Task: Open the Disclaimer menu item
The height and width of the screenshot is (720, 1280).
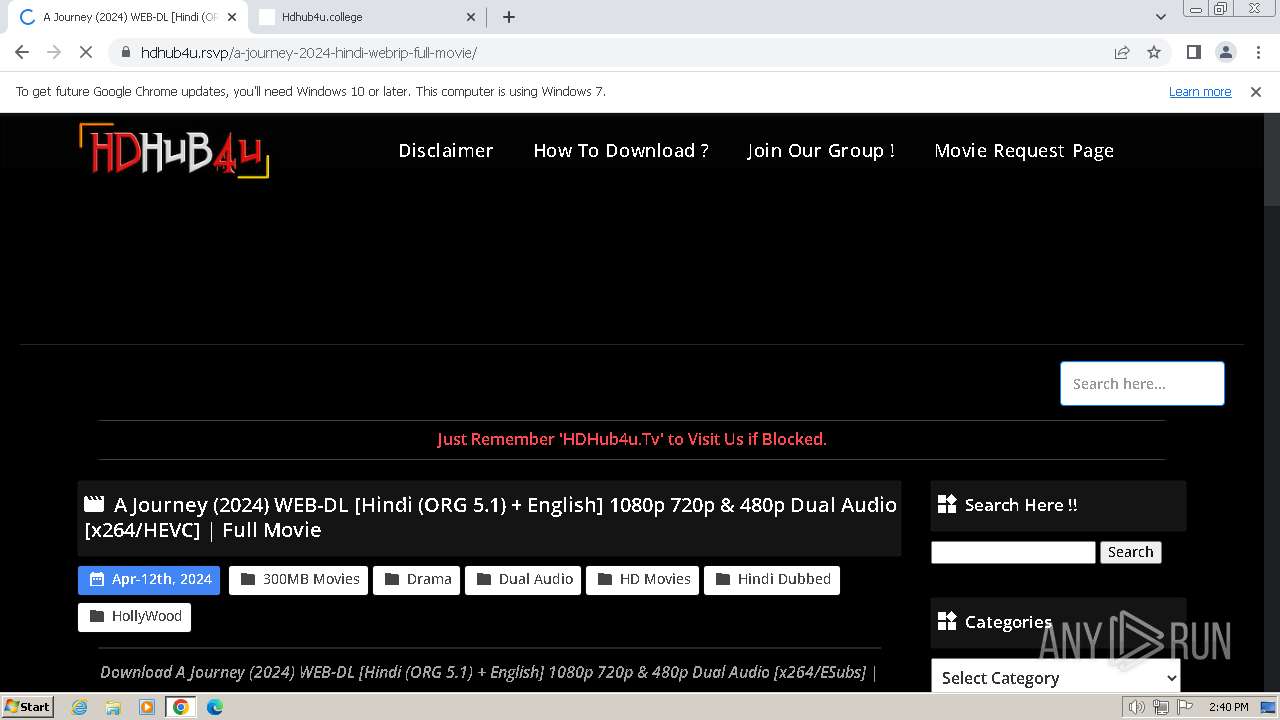Action: click(x=446, y=150)
